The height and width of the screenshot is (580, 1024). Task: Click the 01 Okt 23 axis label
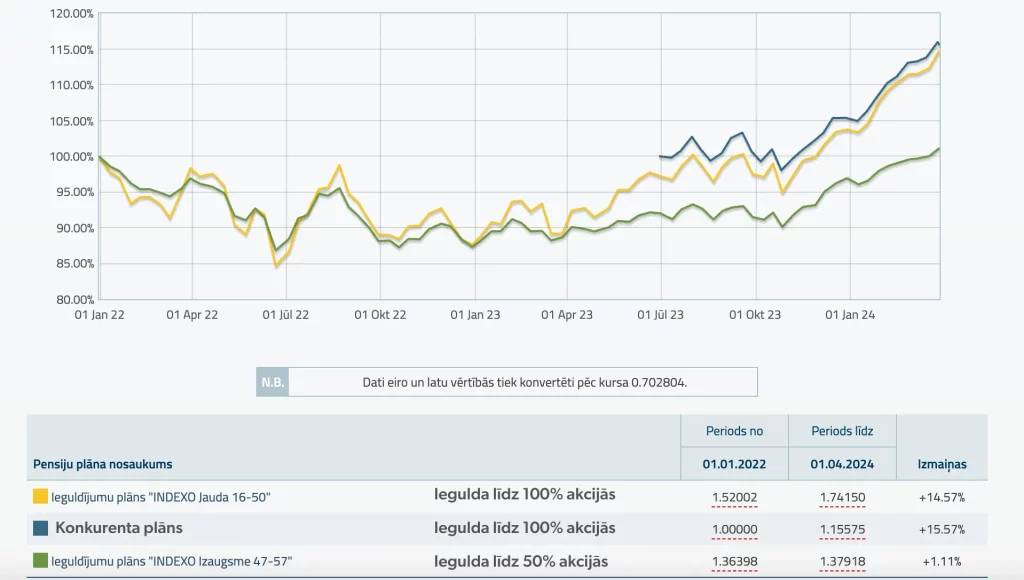coord(755,315)
